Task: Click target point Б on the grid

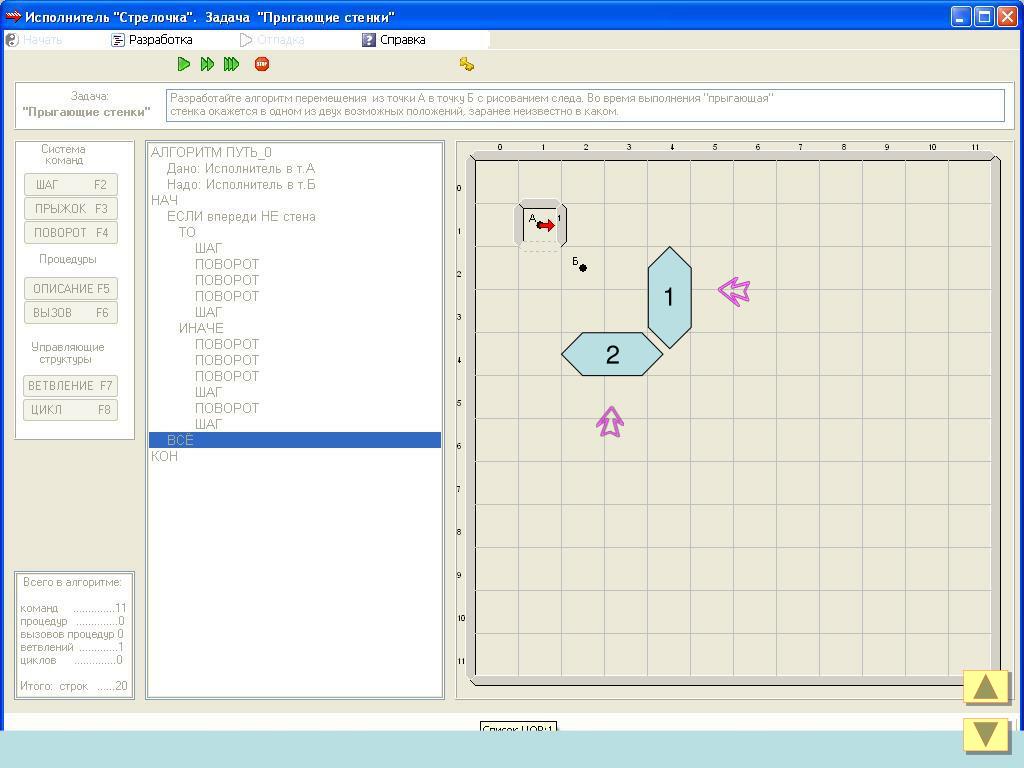Action: tap(583, 268)
